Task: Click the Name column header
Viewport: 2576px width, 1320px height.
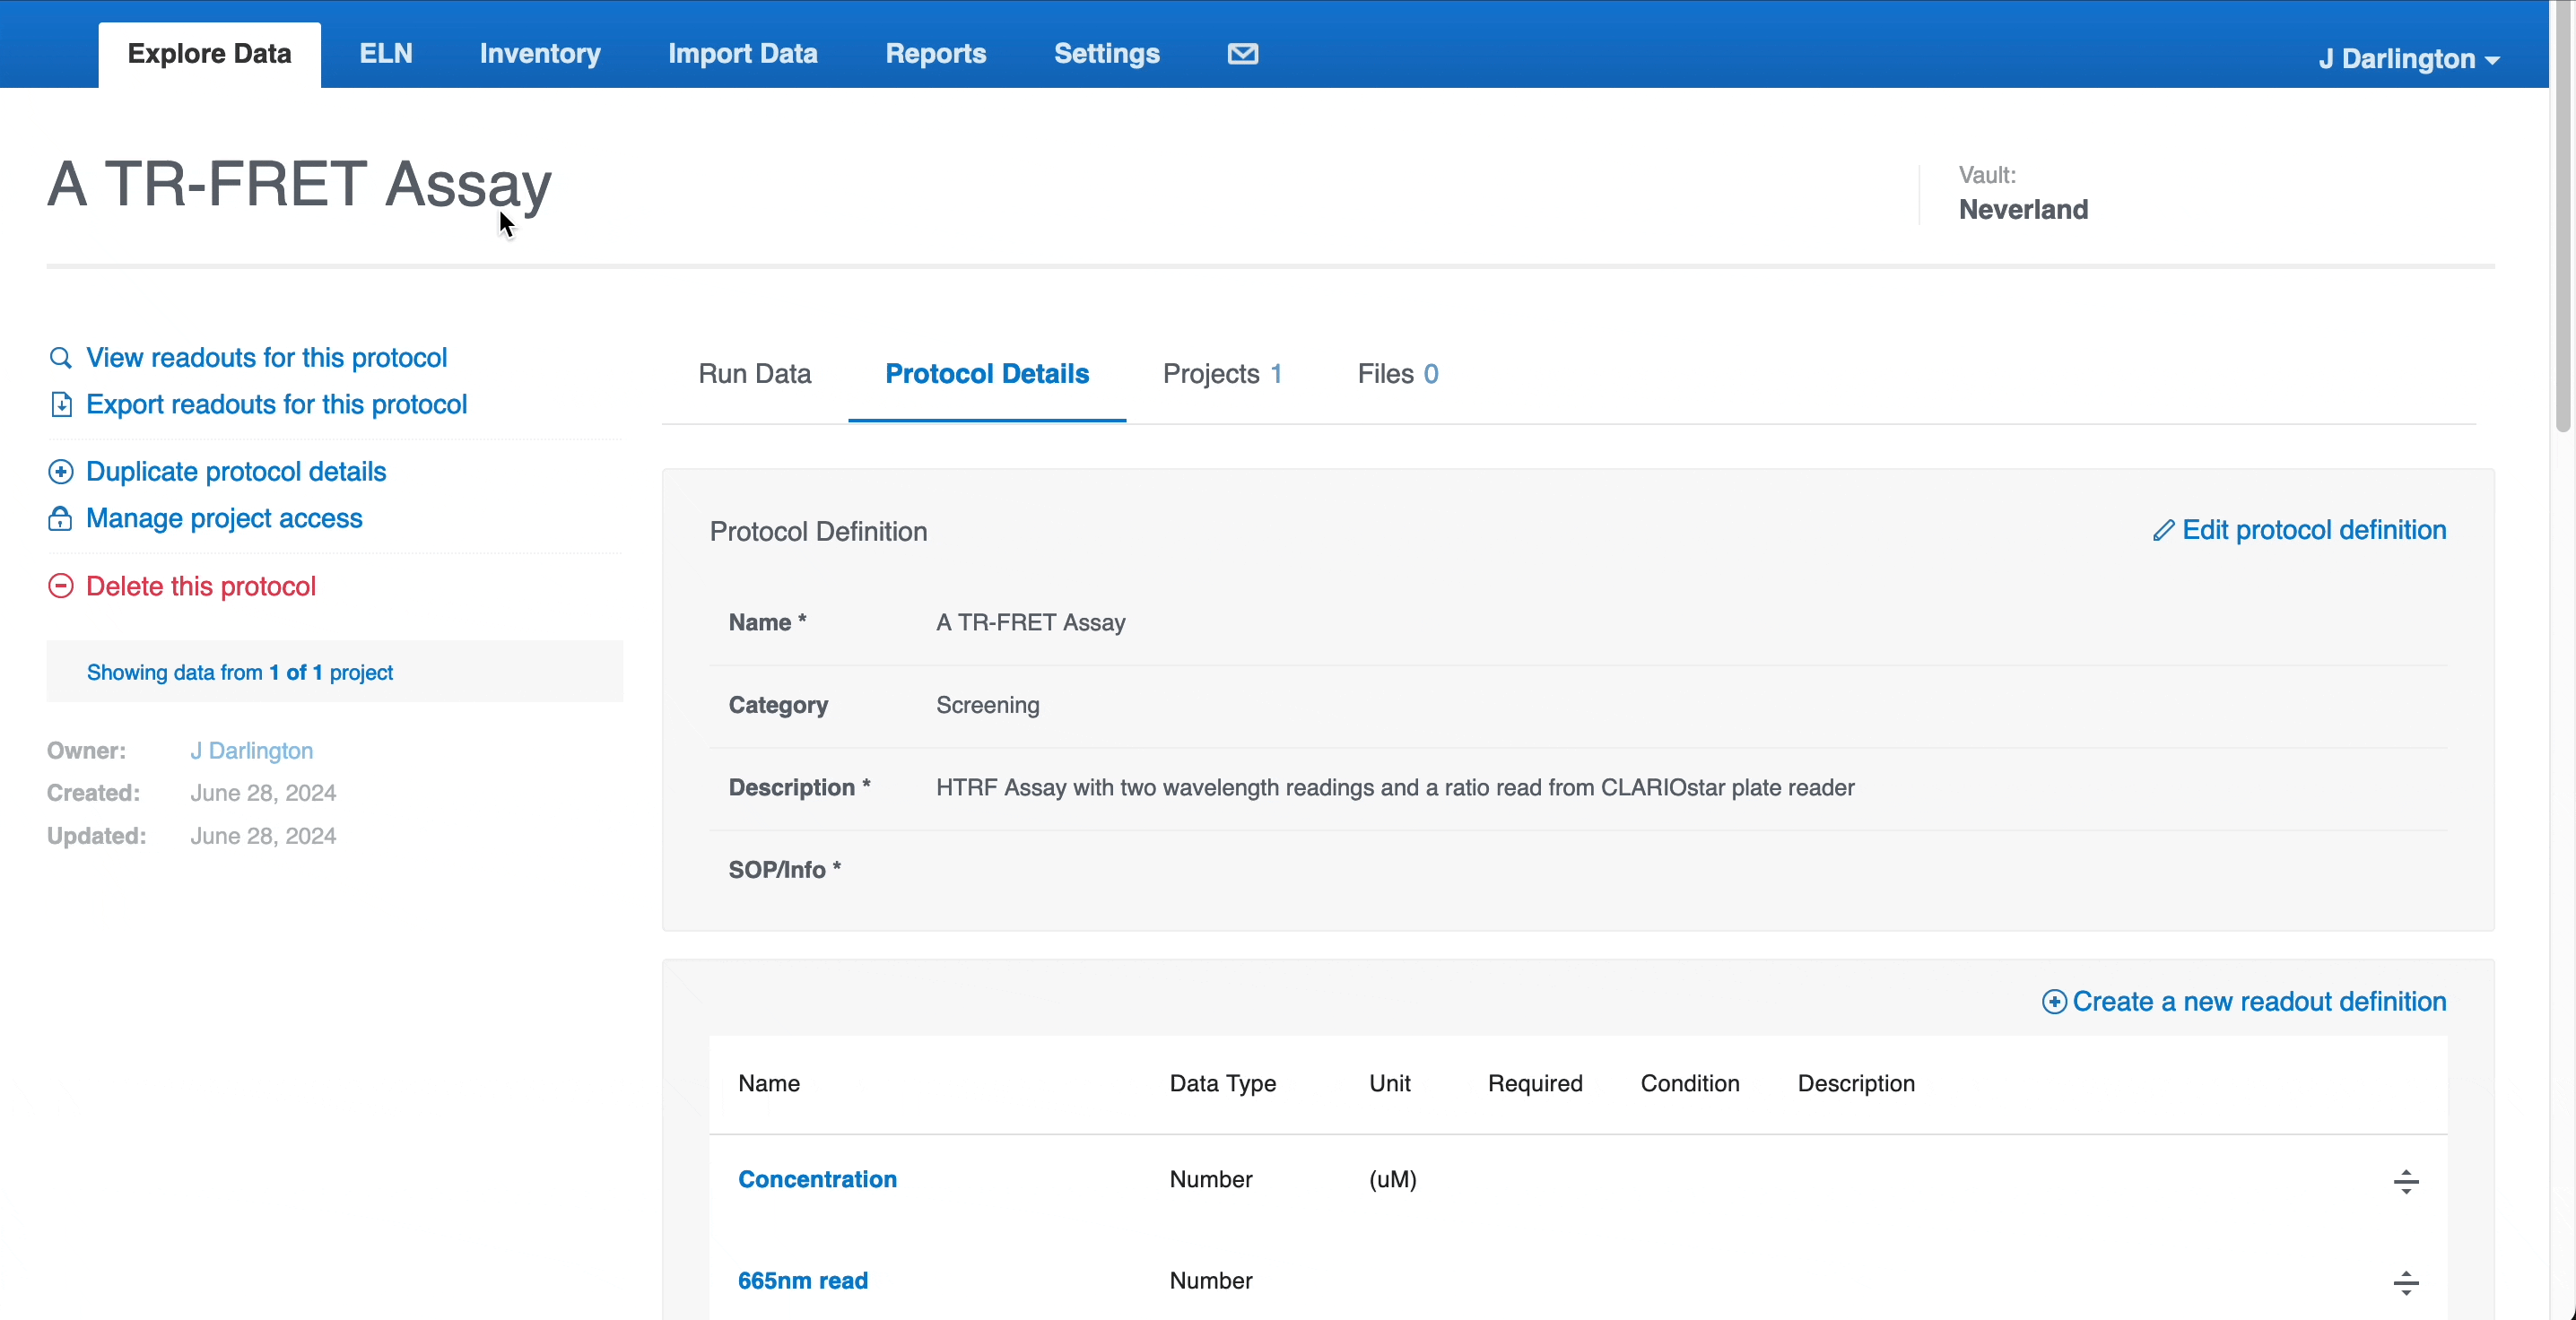Action: pos(769,1084)
